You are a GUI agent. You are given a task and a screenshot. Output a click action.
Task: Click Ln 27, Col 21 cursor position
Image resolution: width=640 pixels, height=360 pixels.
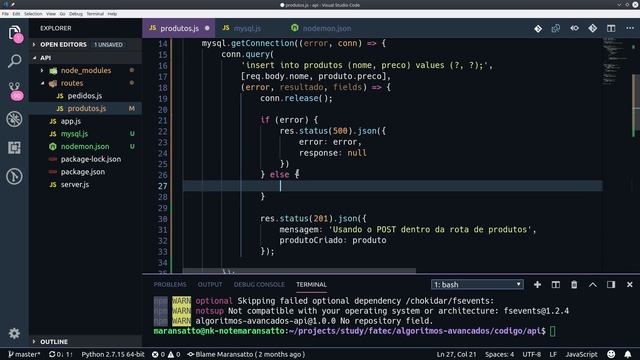click(x=456, y=354)
